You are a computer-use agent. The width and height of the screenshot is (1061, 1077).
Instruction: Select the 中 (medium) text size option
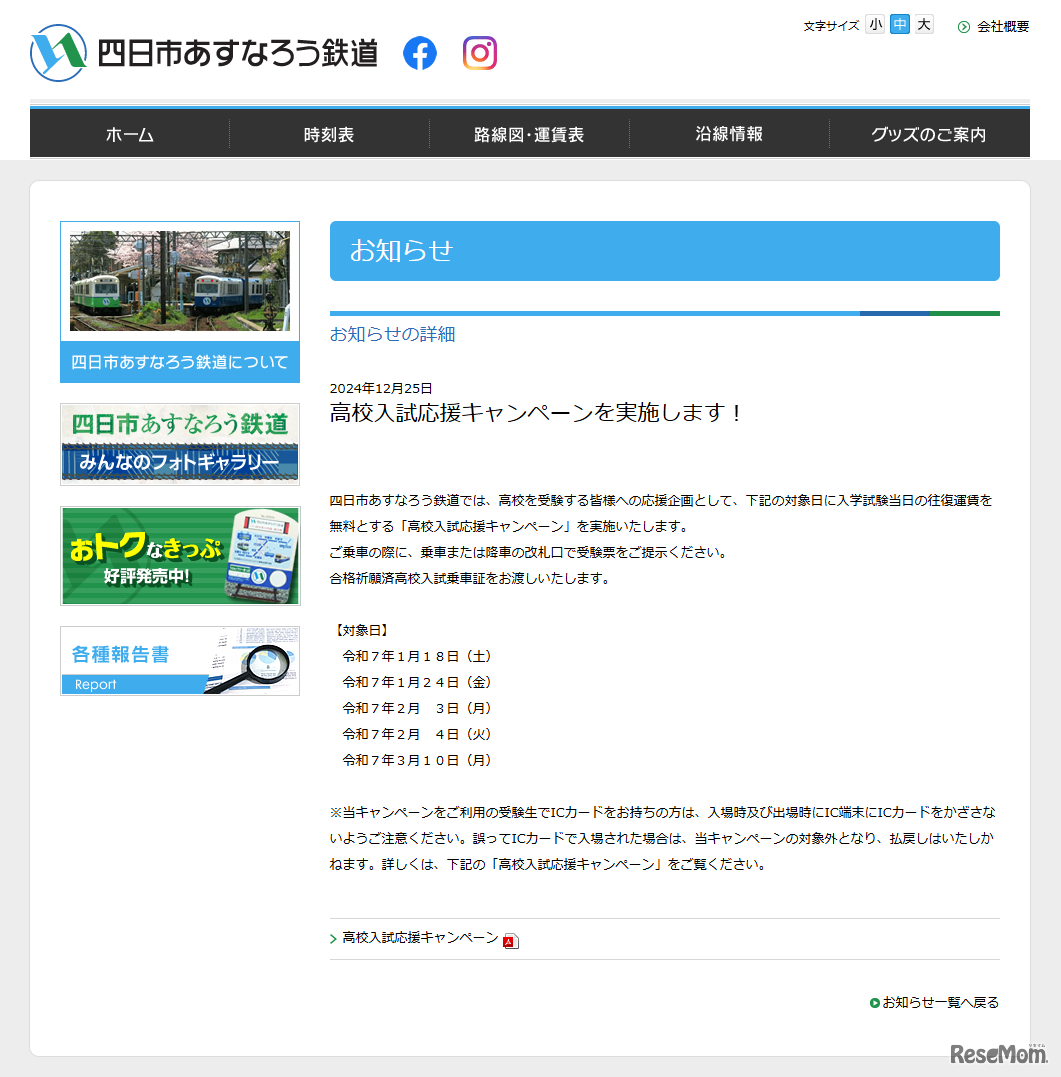pyautogui.click(x=899, y=25)
